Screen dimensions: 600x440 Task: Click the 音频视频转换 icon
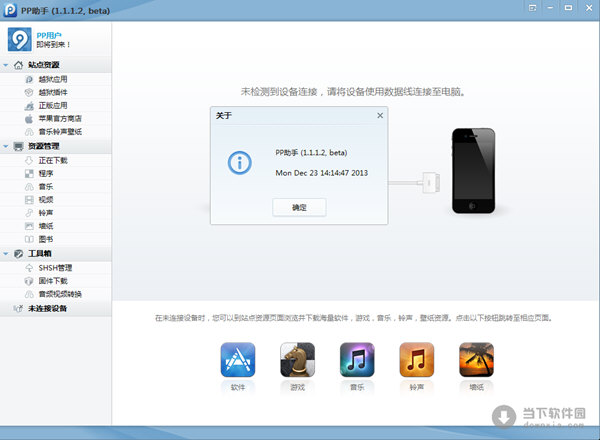click(x=29, y=294)
